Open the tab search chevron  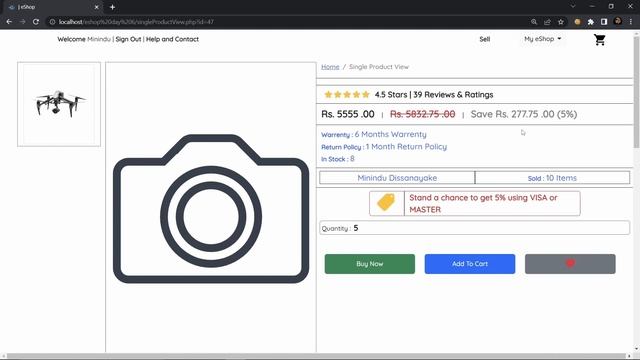coord(573,6)
